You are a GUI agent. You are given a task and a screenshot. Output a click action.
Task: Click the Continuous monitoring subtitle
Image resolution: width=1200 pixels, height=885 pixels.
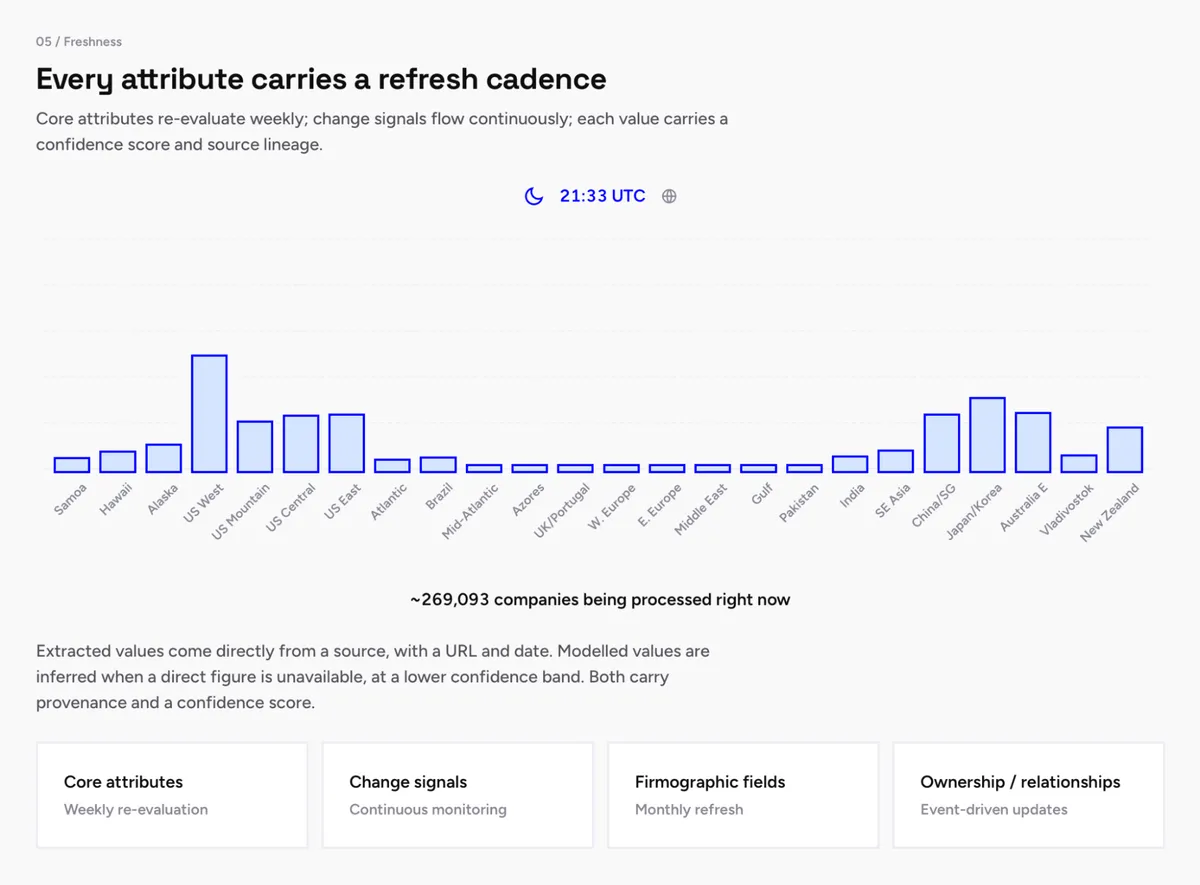(428, 809)
